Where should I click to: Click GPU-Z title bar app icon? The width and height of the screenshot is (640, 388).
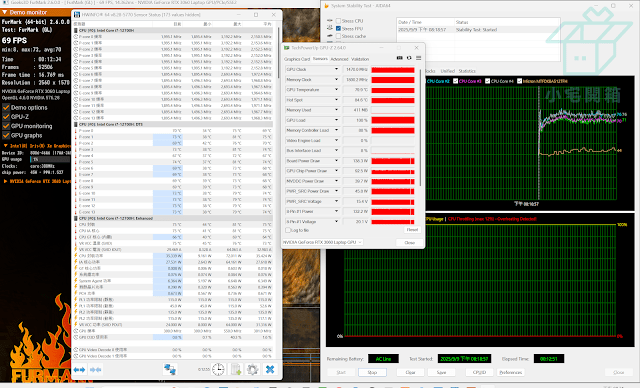[x=287, y=48]
